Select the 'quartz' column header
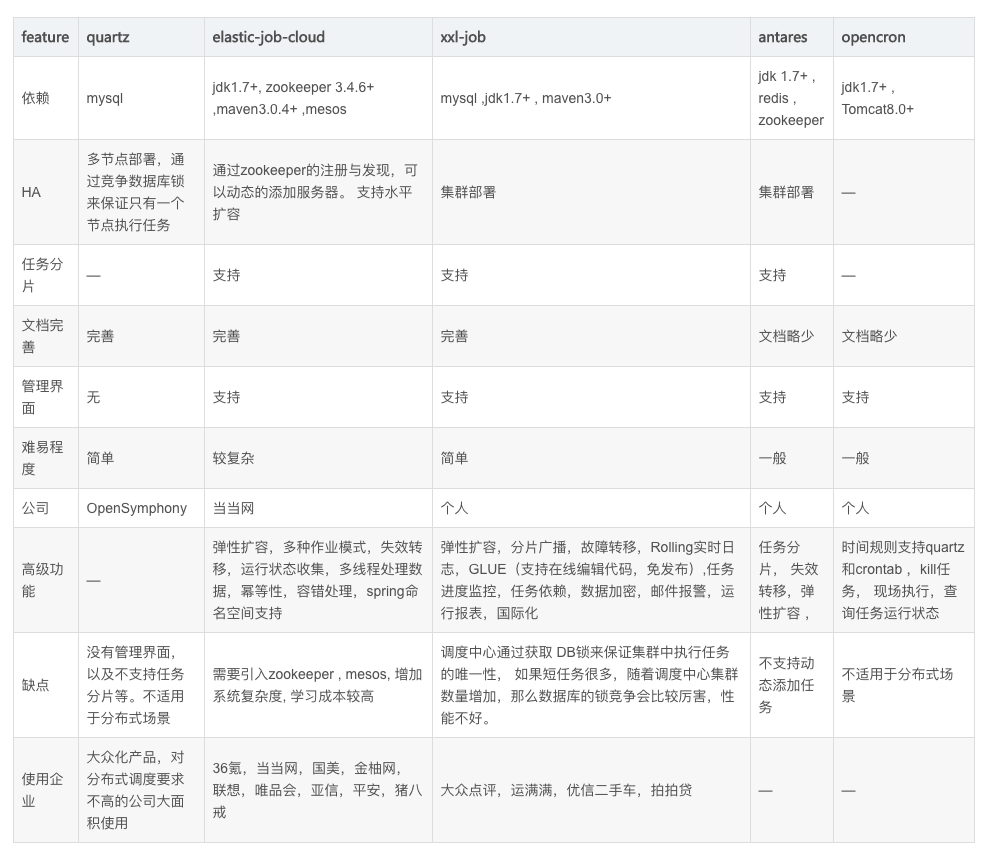Screen dimensions: 982x853 pyautogui.click(x=141, y=37)
